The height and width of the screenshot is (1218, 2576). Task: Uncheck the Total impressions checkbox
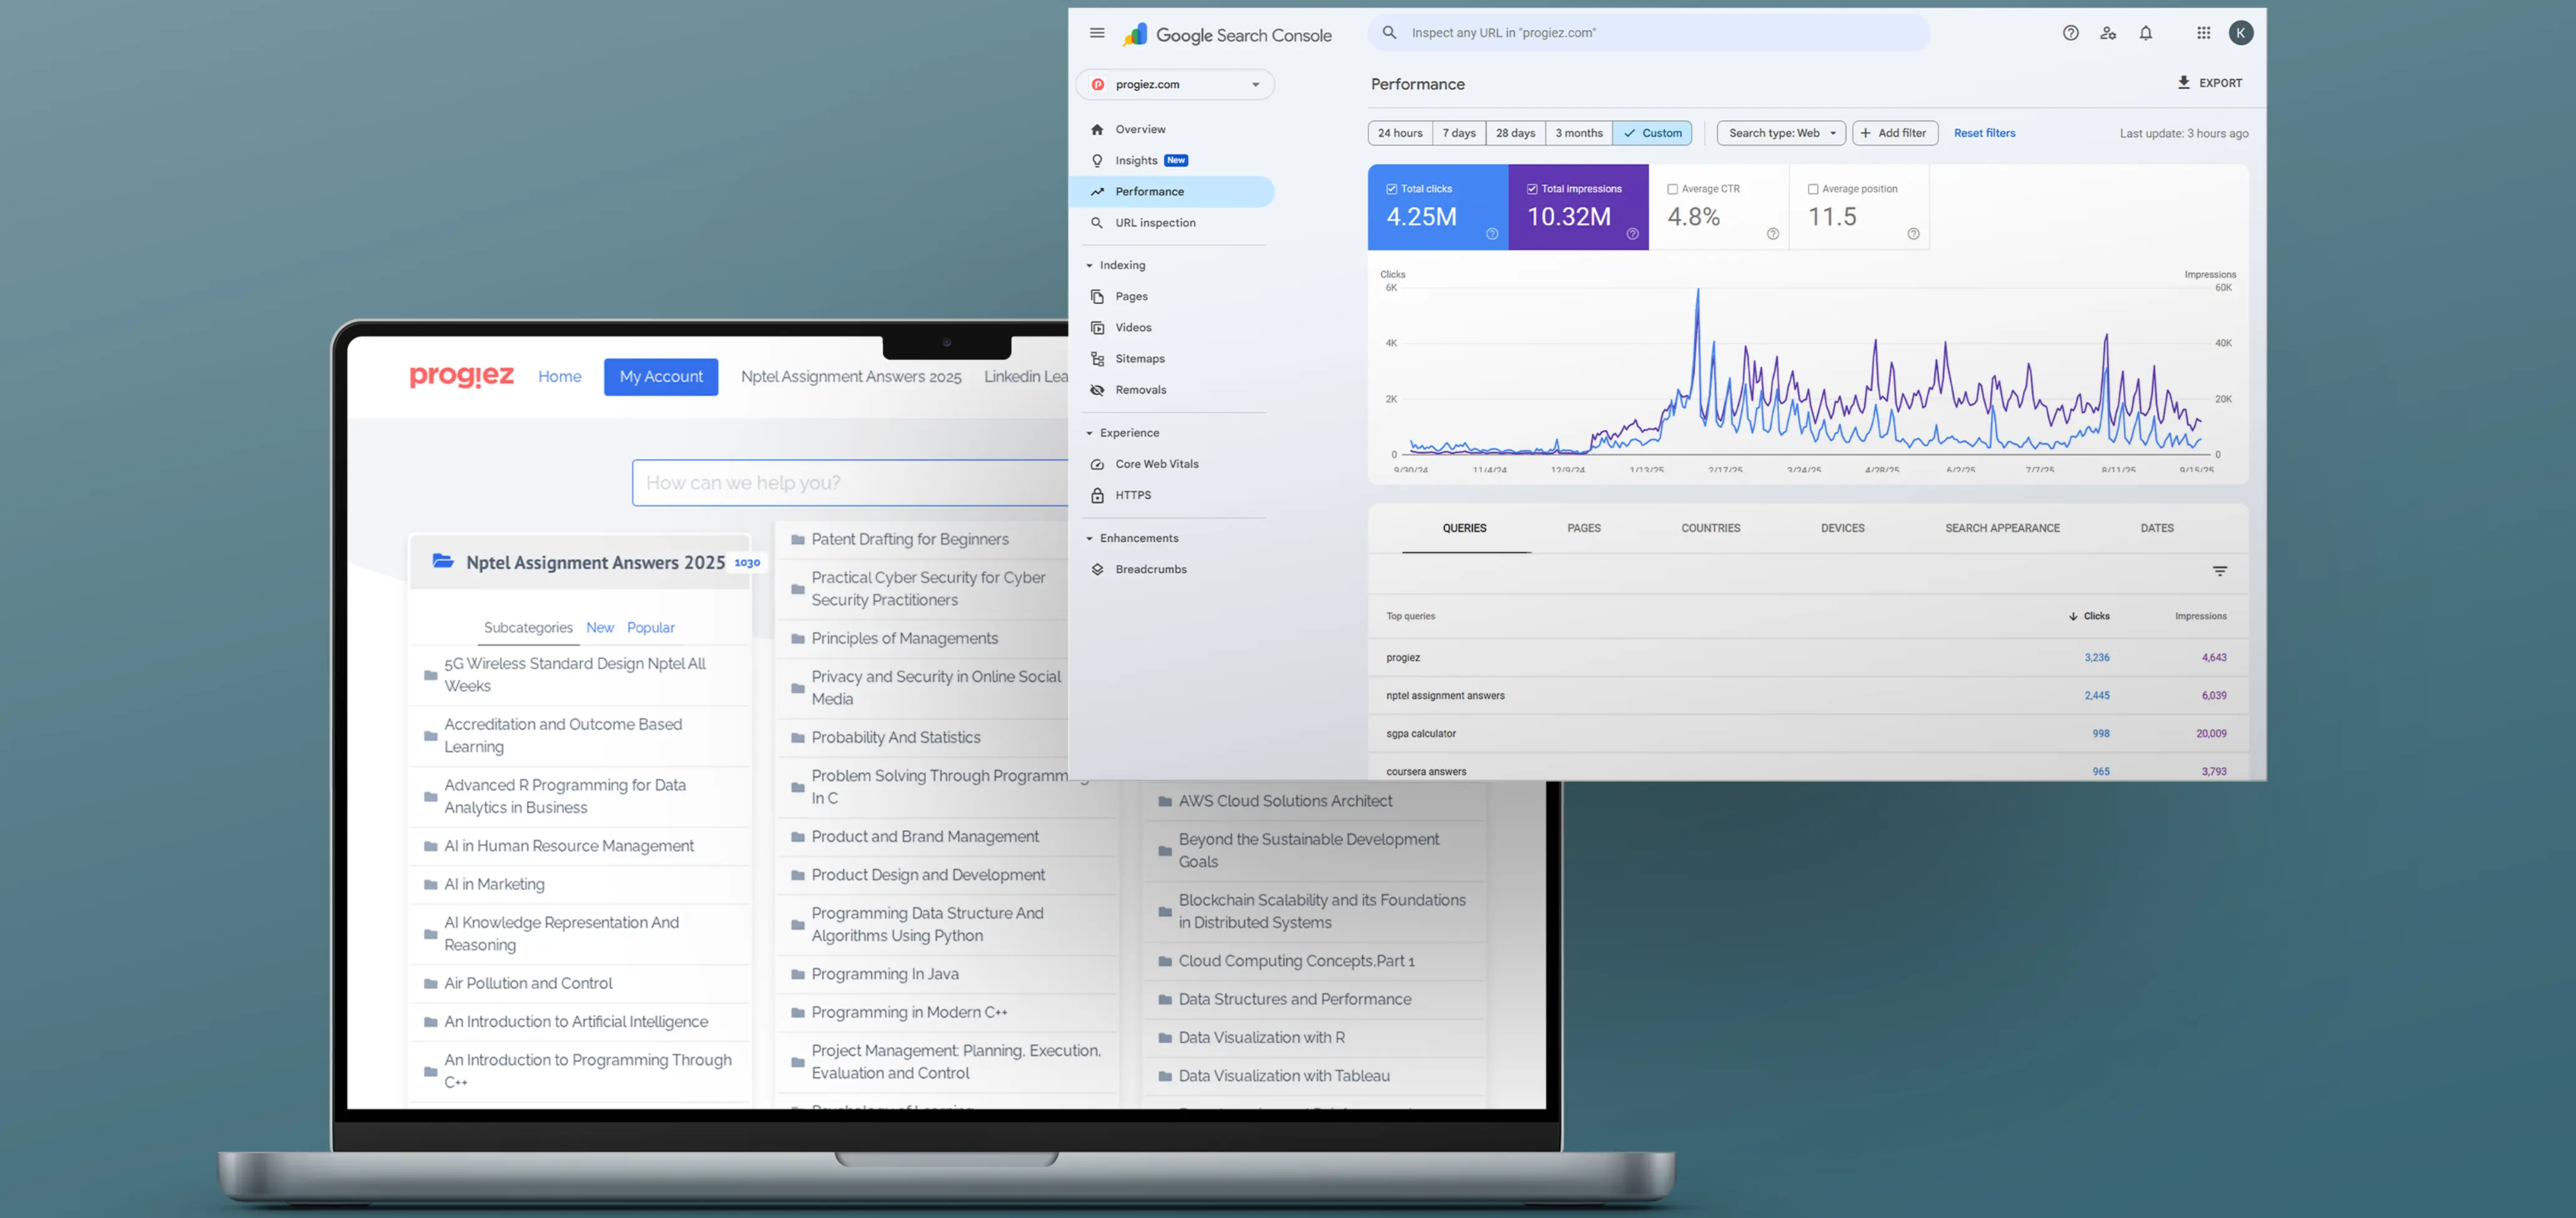pos(1532,189)
